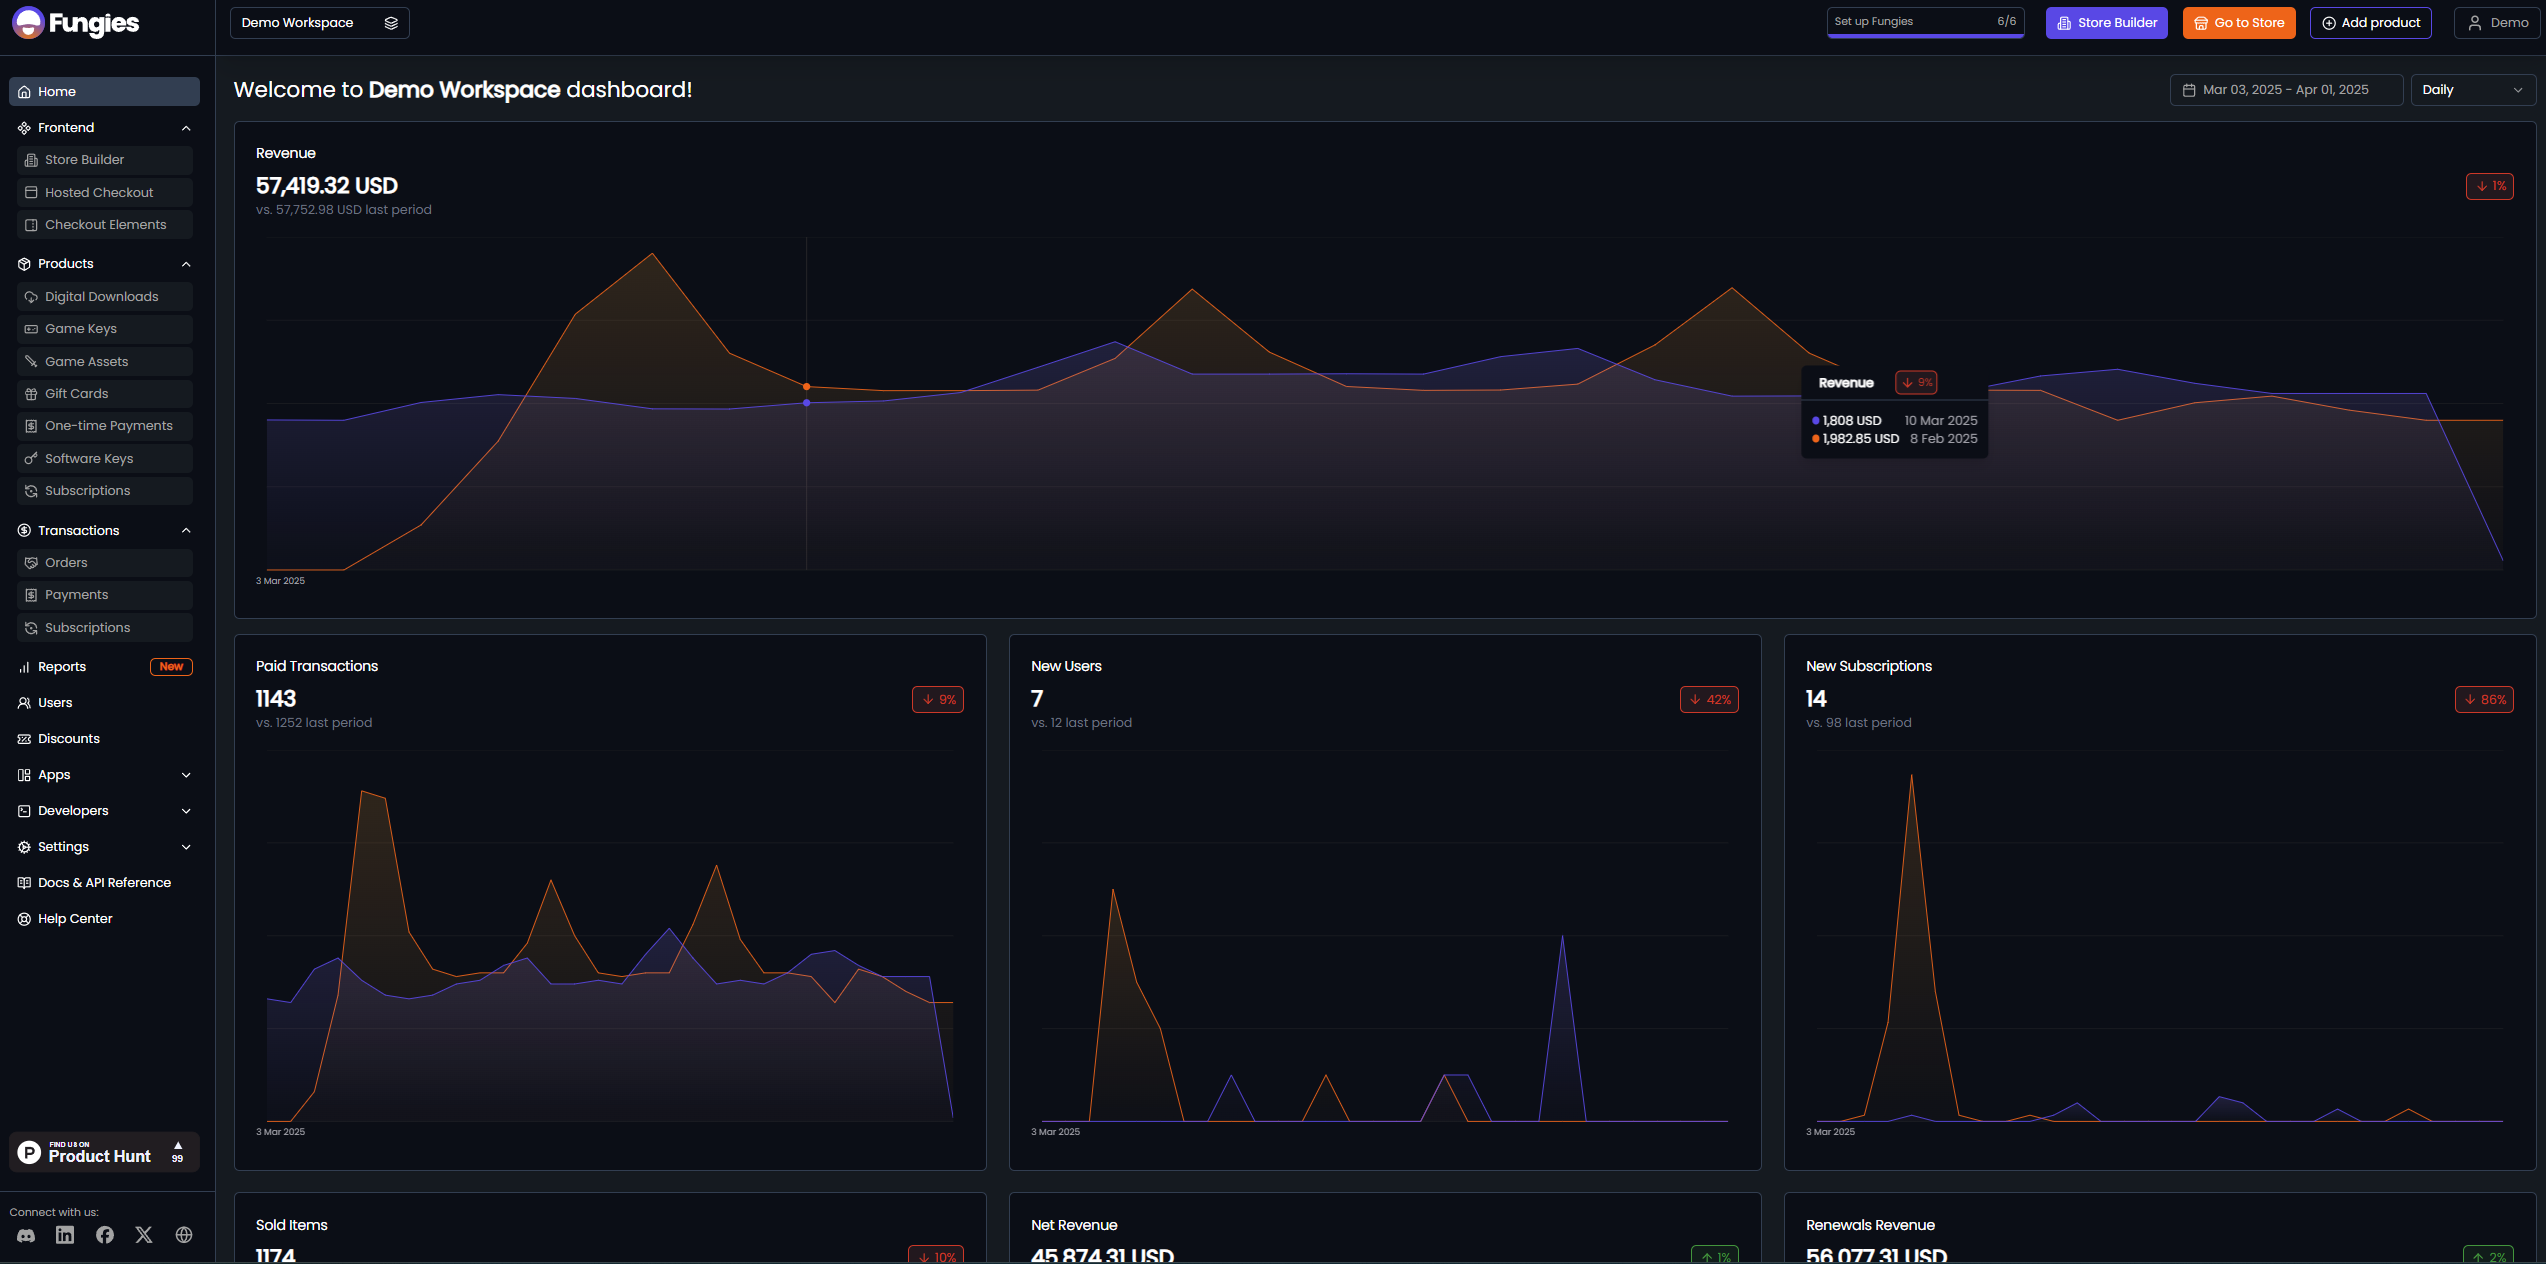Viewport: 2546px width, 1264px height.
Task: Expand the Settings section
Action: pyautogui.click(x=105, y=847)
